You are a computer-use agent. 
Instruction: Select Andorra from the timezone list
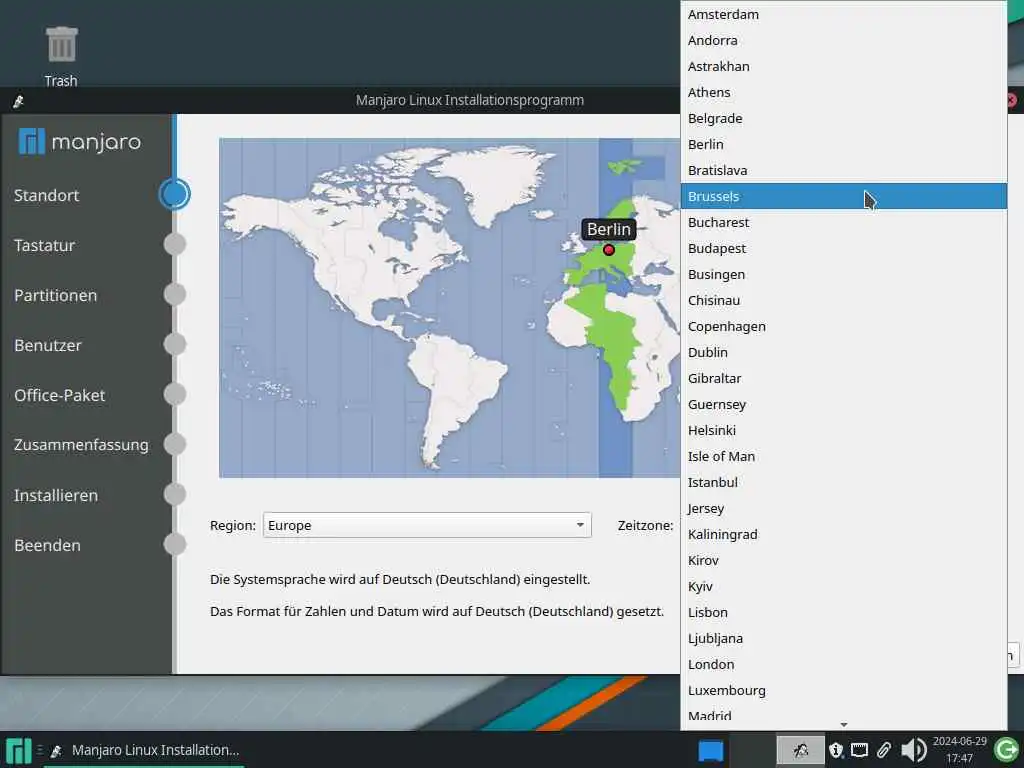click(844, 40)
